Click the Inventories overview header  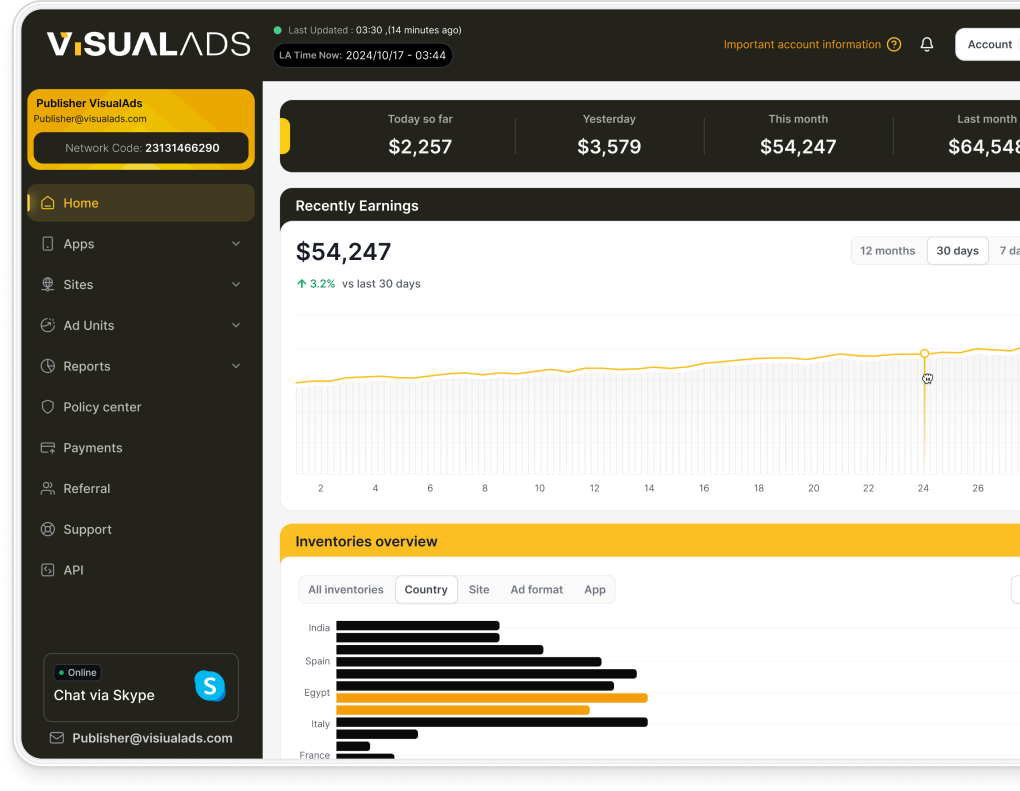pos(366,541)
